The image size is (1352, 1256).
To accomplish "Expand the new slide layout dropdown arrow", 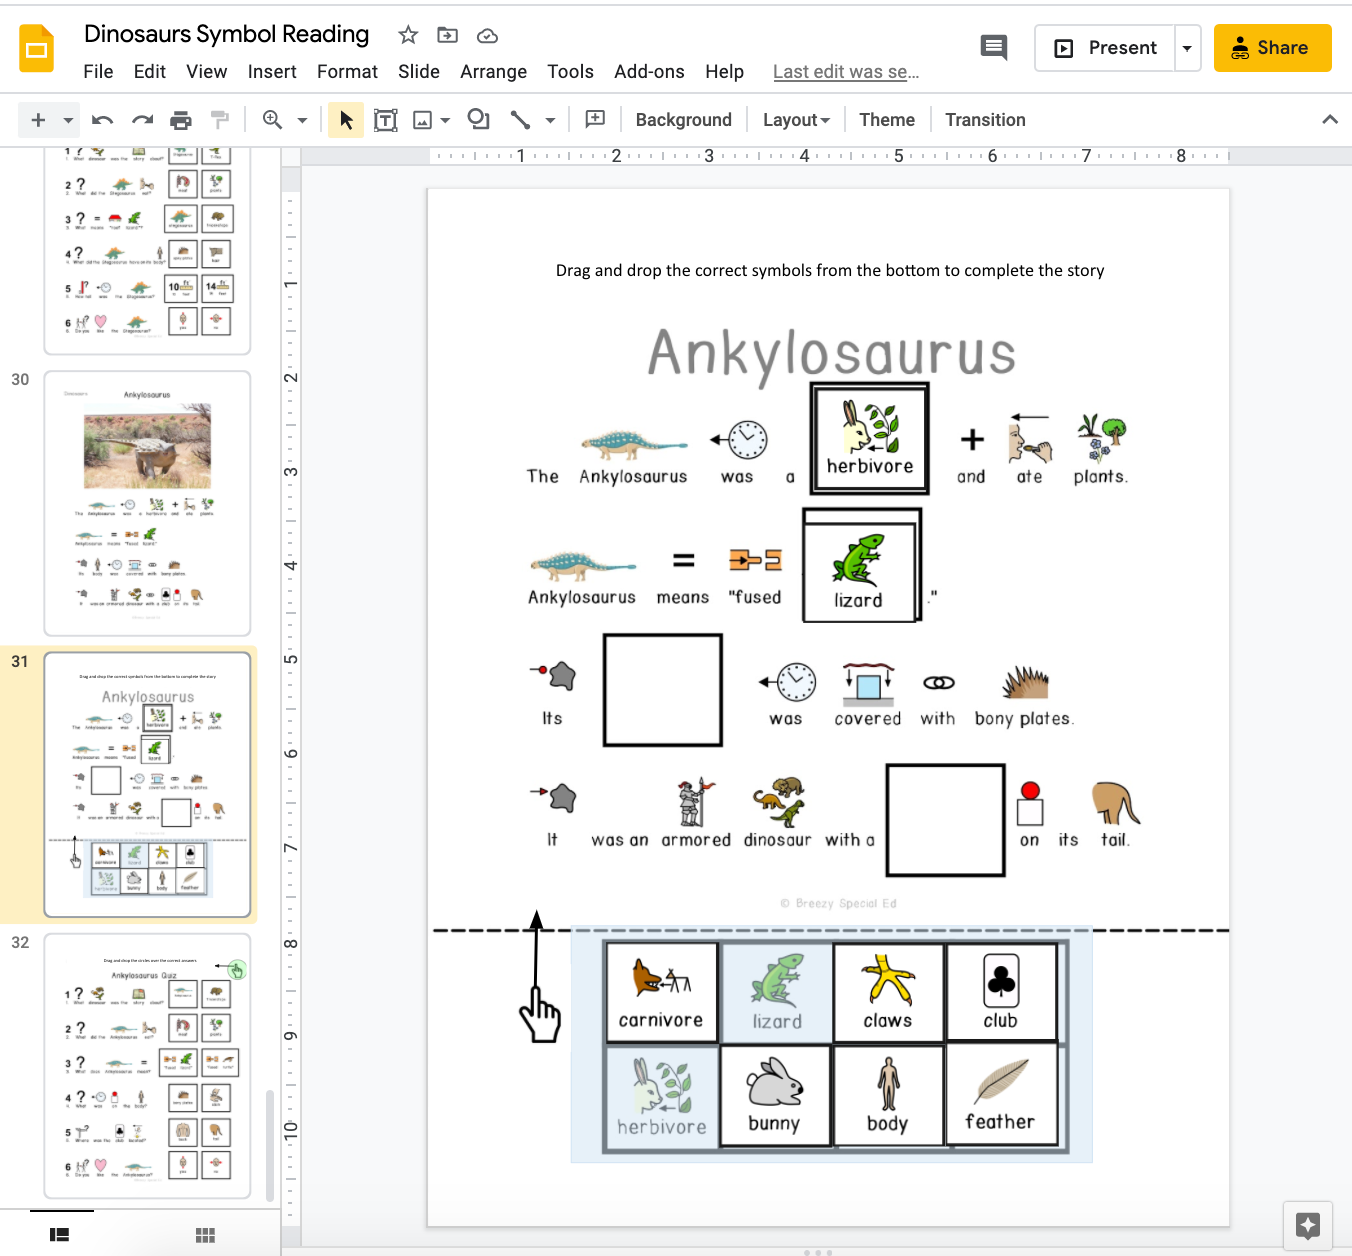I will [68, 120].
